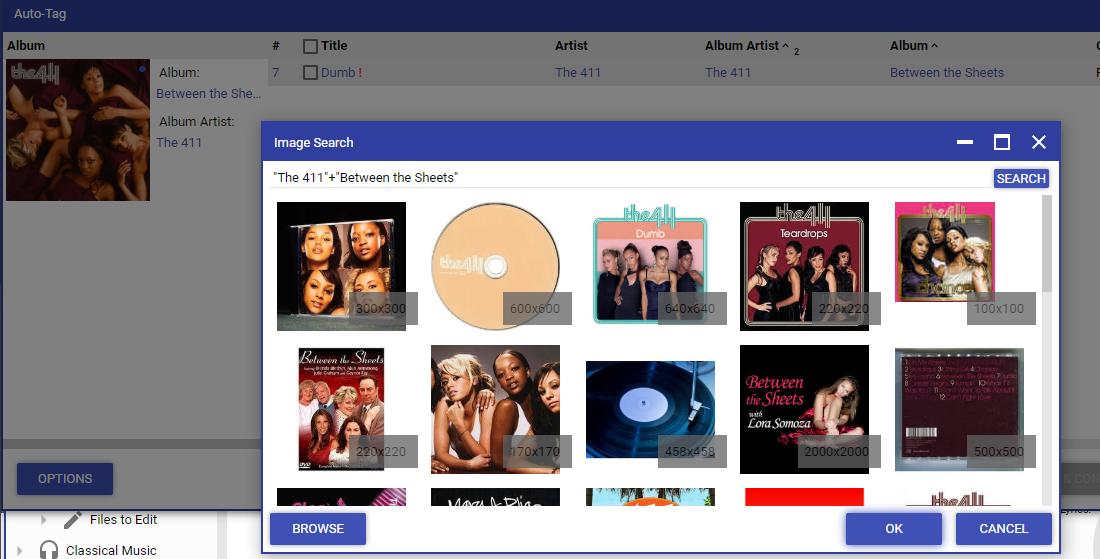Expand the Files to Edit tree node

pyautogui.click(x=43, y=520)
